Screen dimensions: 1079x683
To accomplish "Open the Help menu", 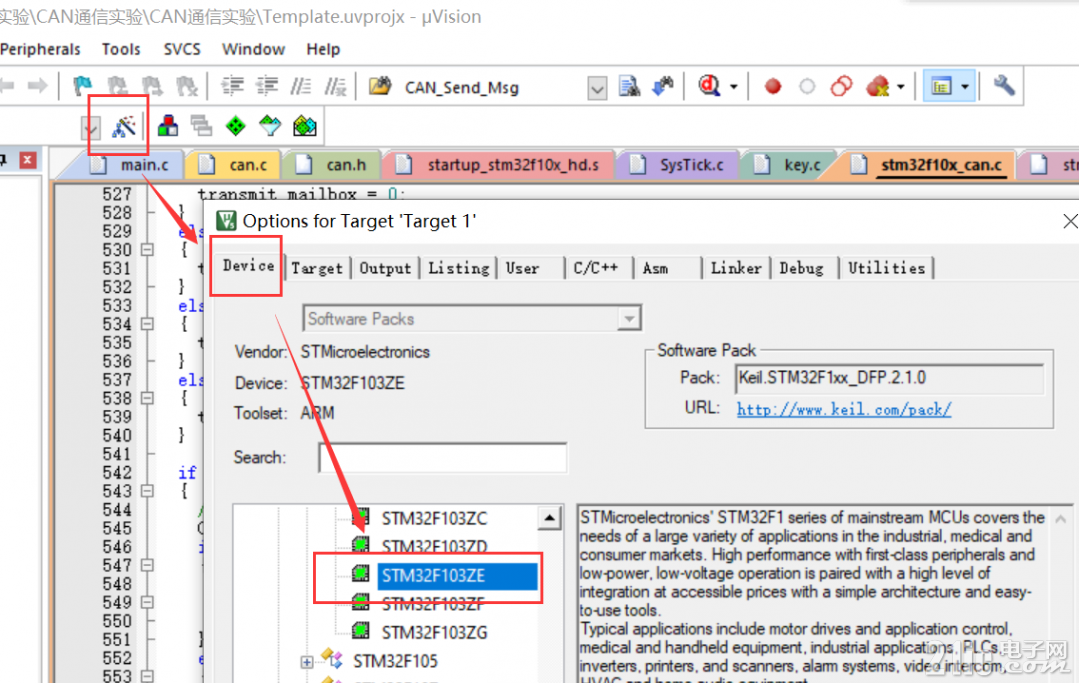I will click(x=323, y=50).
